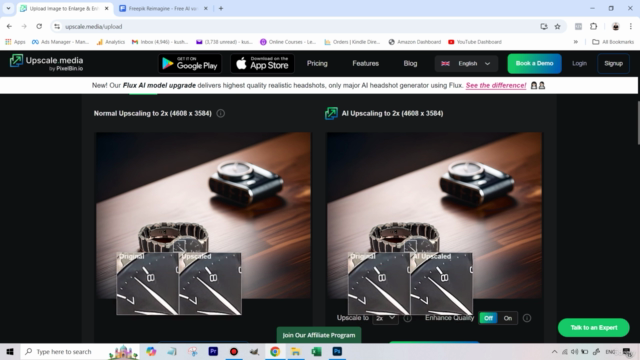
Task: Click the install app icon in address bar
Action: [x=544, y=27]
